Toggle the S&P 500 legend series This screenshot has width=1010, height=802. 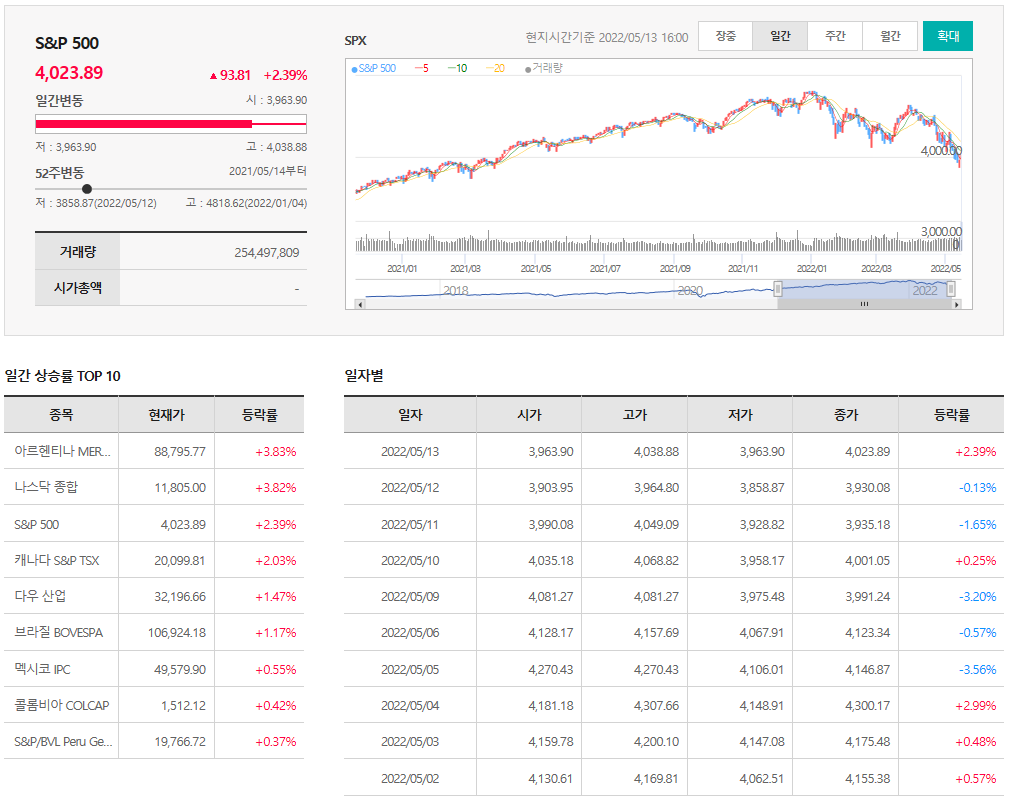[x=374, y=68]
